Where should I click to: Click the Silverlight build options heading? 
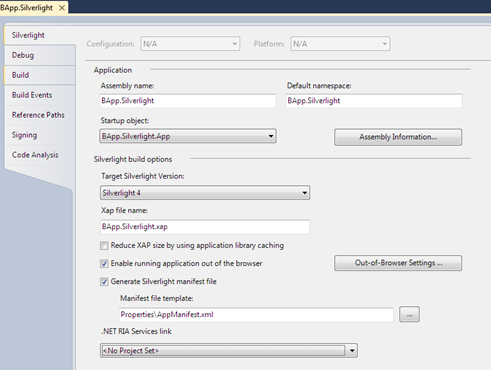pos(133,159)
